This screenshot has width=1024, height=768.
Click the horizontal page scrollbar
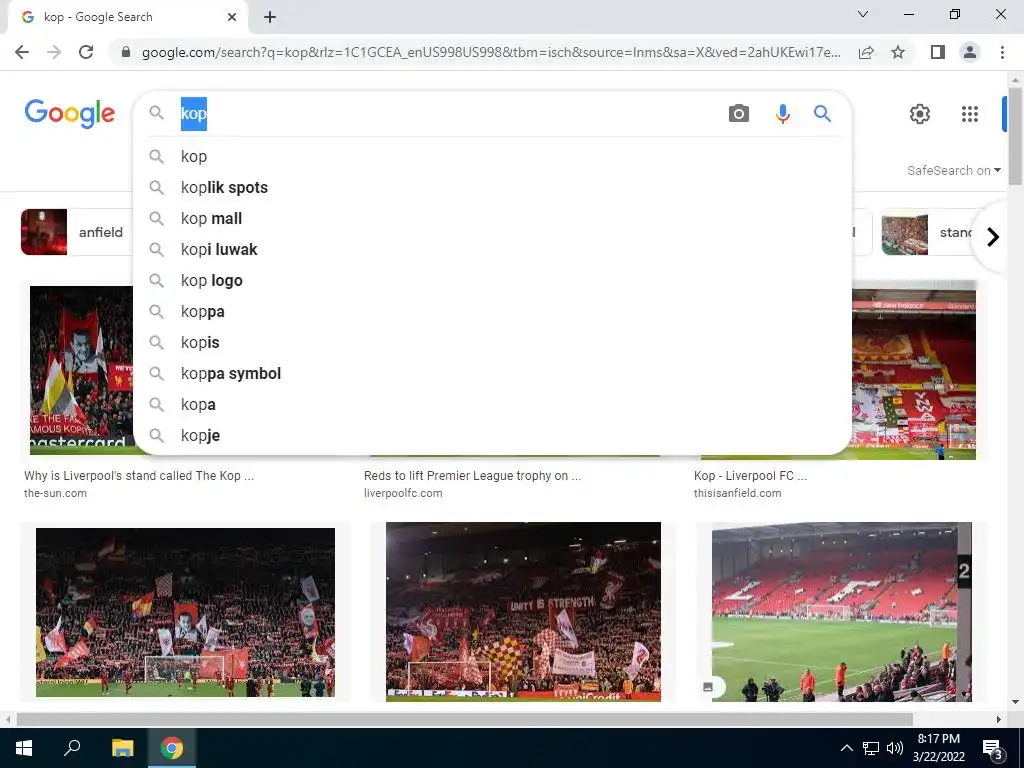464,719
